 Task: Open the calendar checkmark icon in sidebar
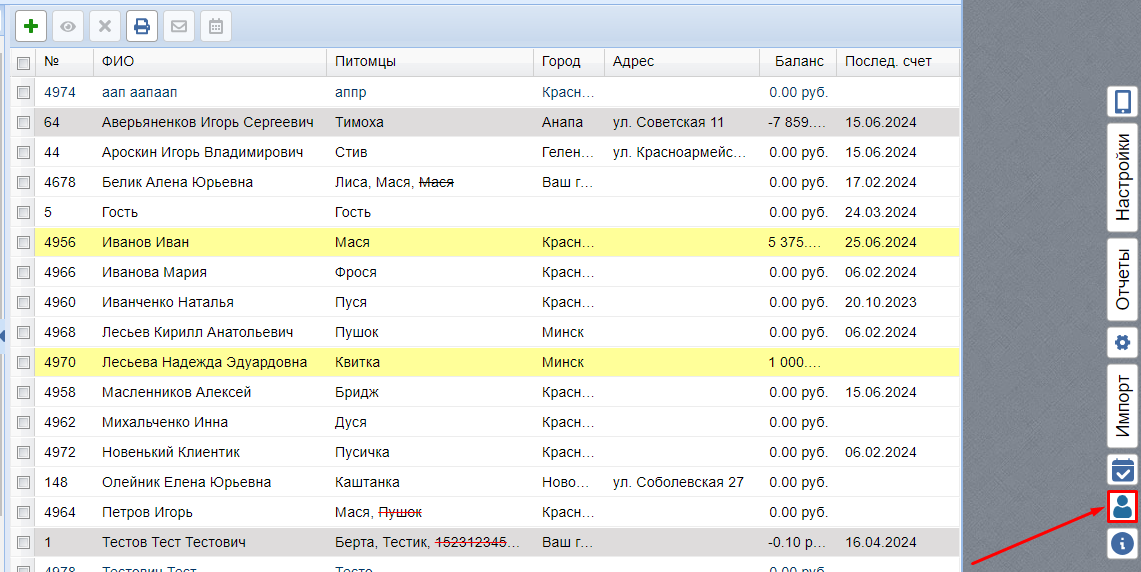coord(1122,469)
